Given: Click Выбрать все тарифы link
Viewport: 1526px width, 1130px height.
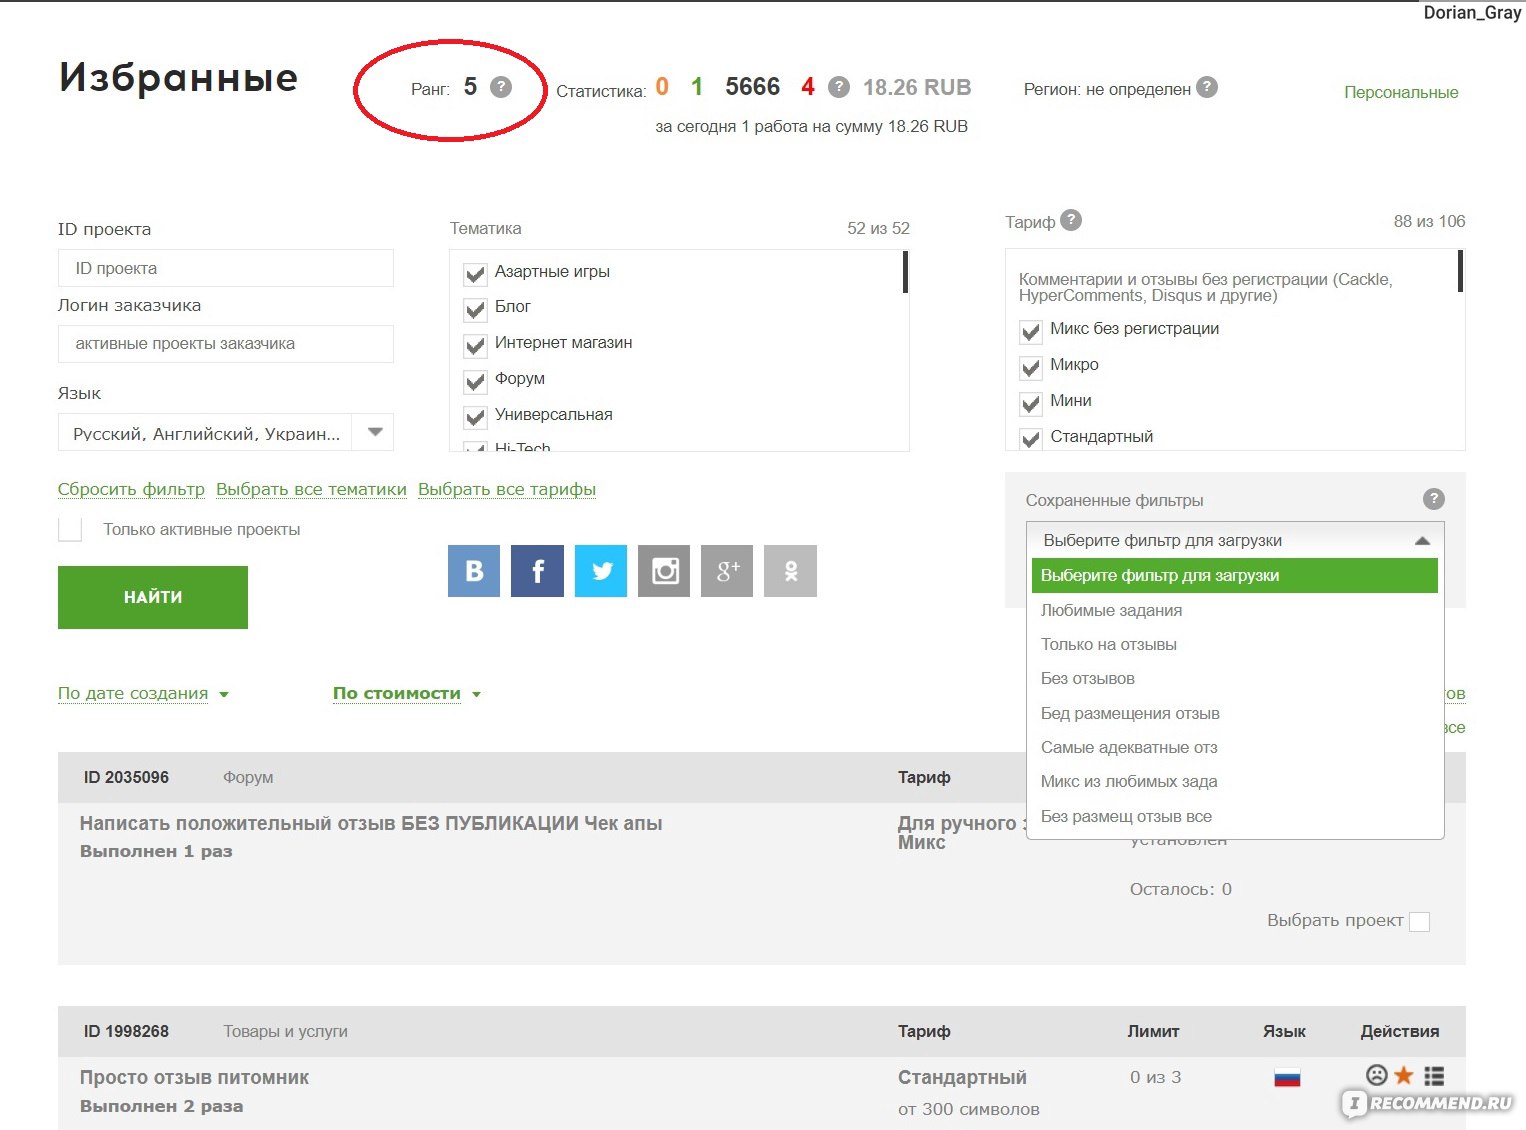Looking at the screenshot, I should pos(507,489).
